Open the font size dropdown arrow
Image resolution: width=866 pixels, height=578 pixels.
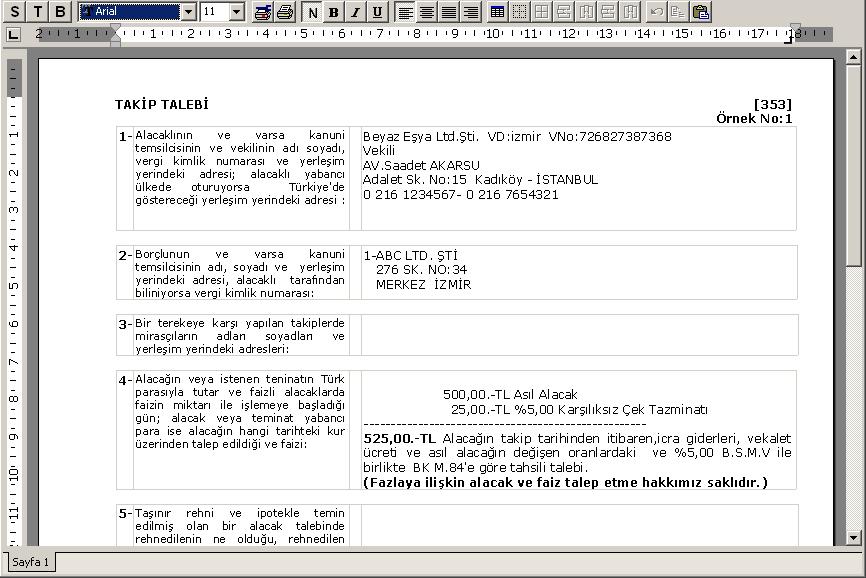(x=236, y=12)
